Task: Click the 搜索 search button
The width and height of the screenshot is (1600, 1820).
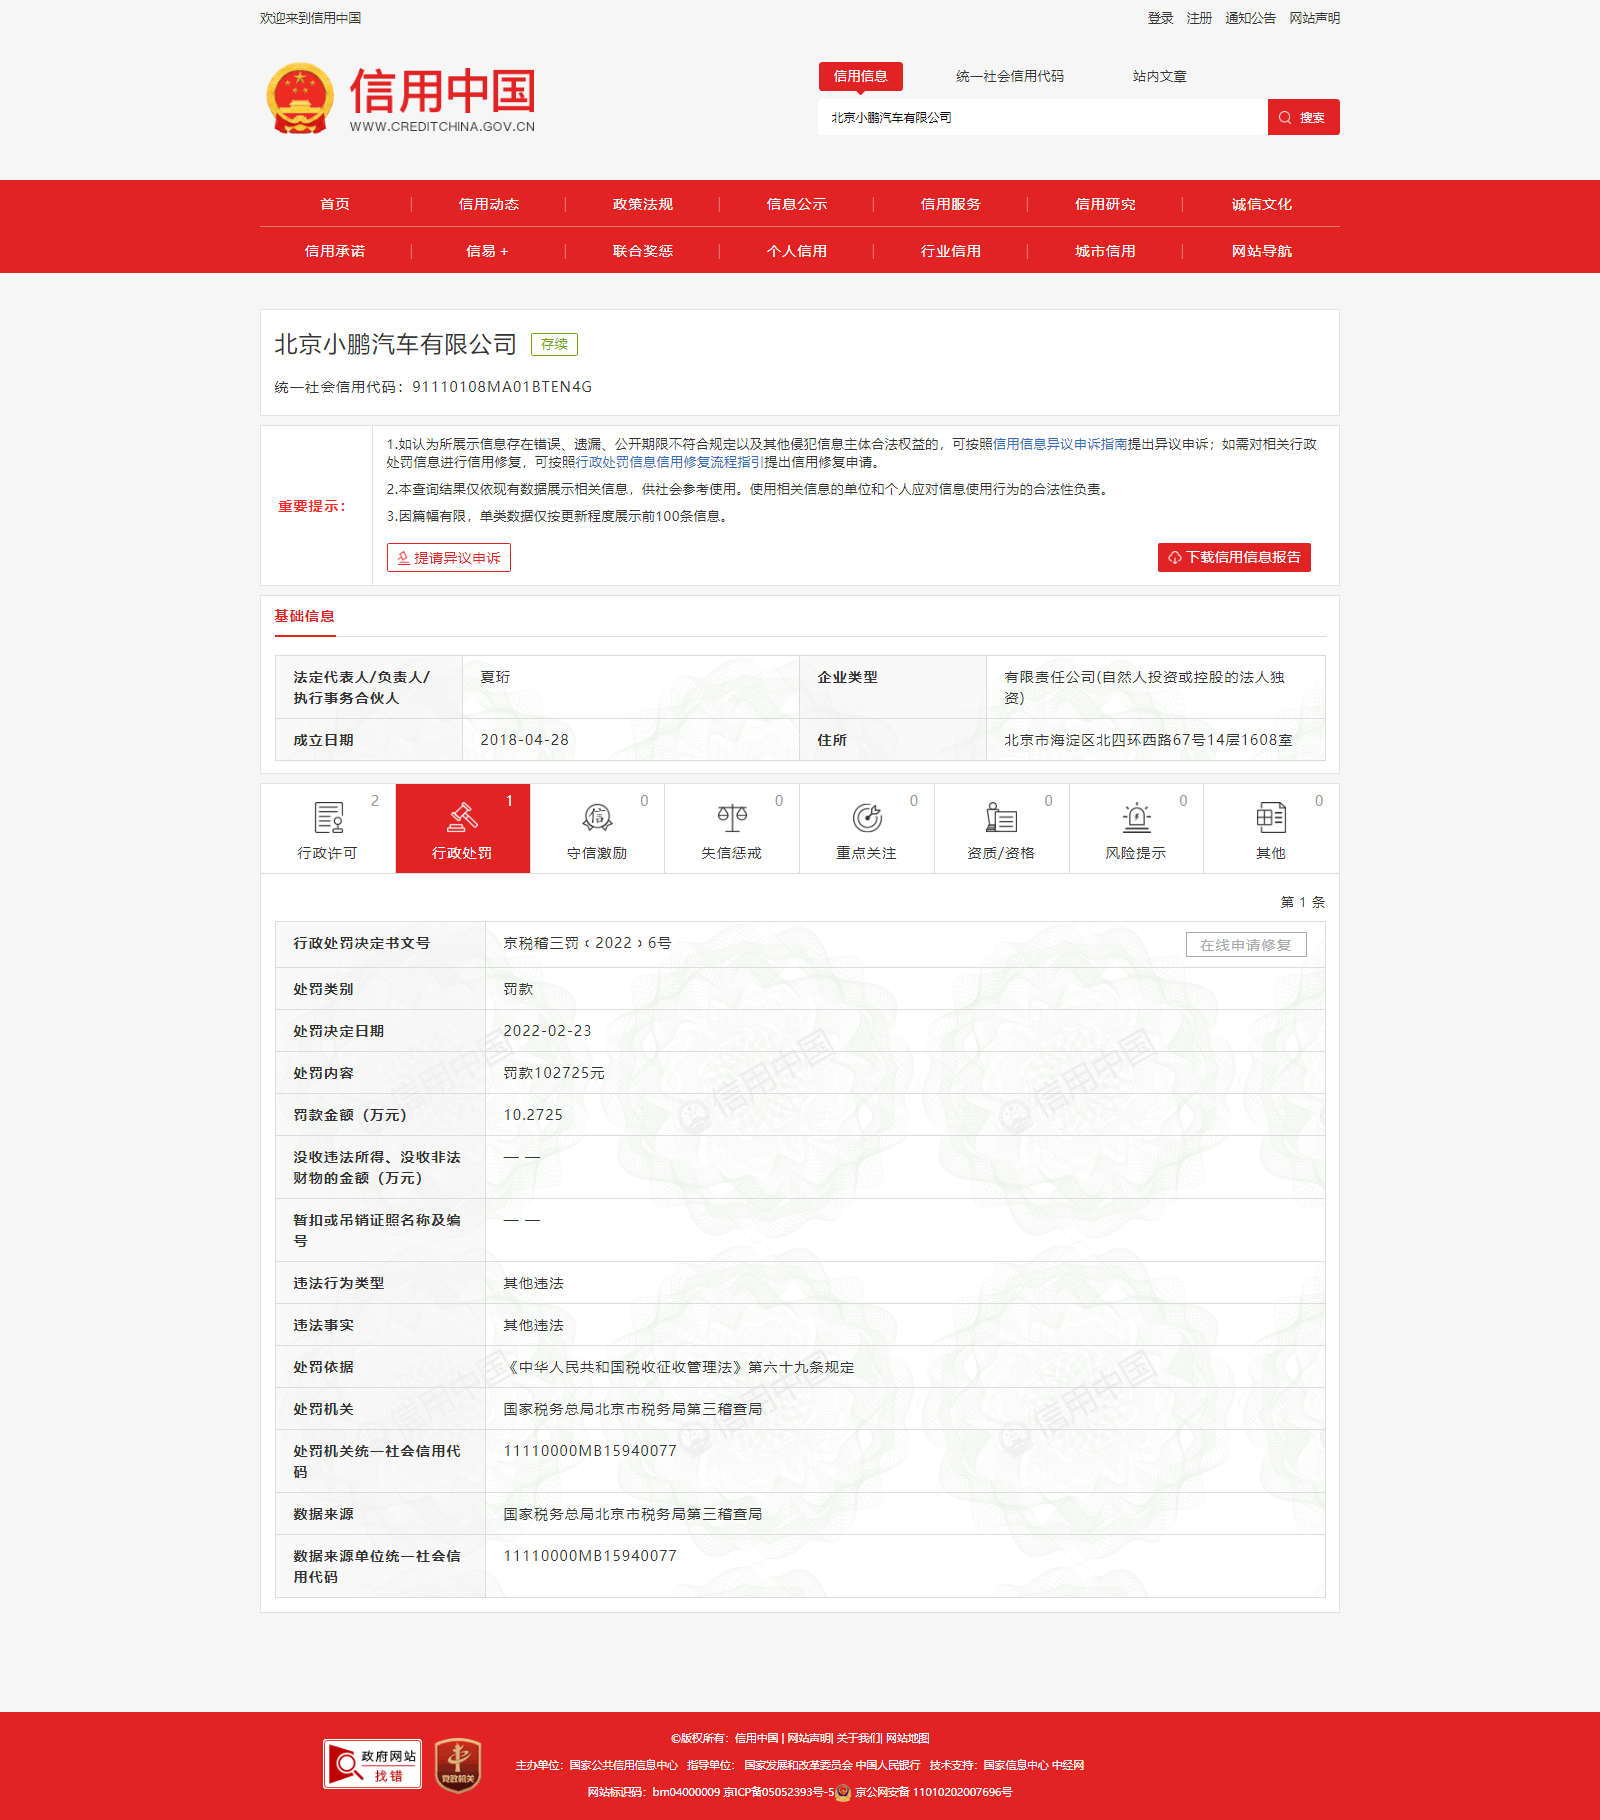Action: pos(1303,117)
